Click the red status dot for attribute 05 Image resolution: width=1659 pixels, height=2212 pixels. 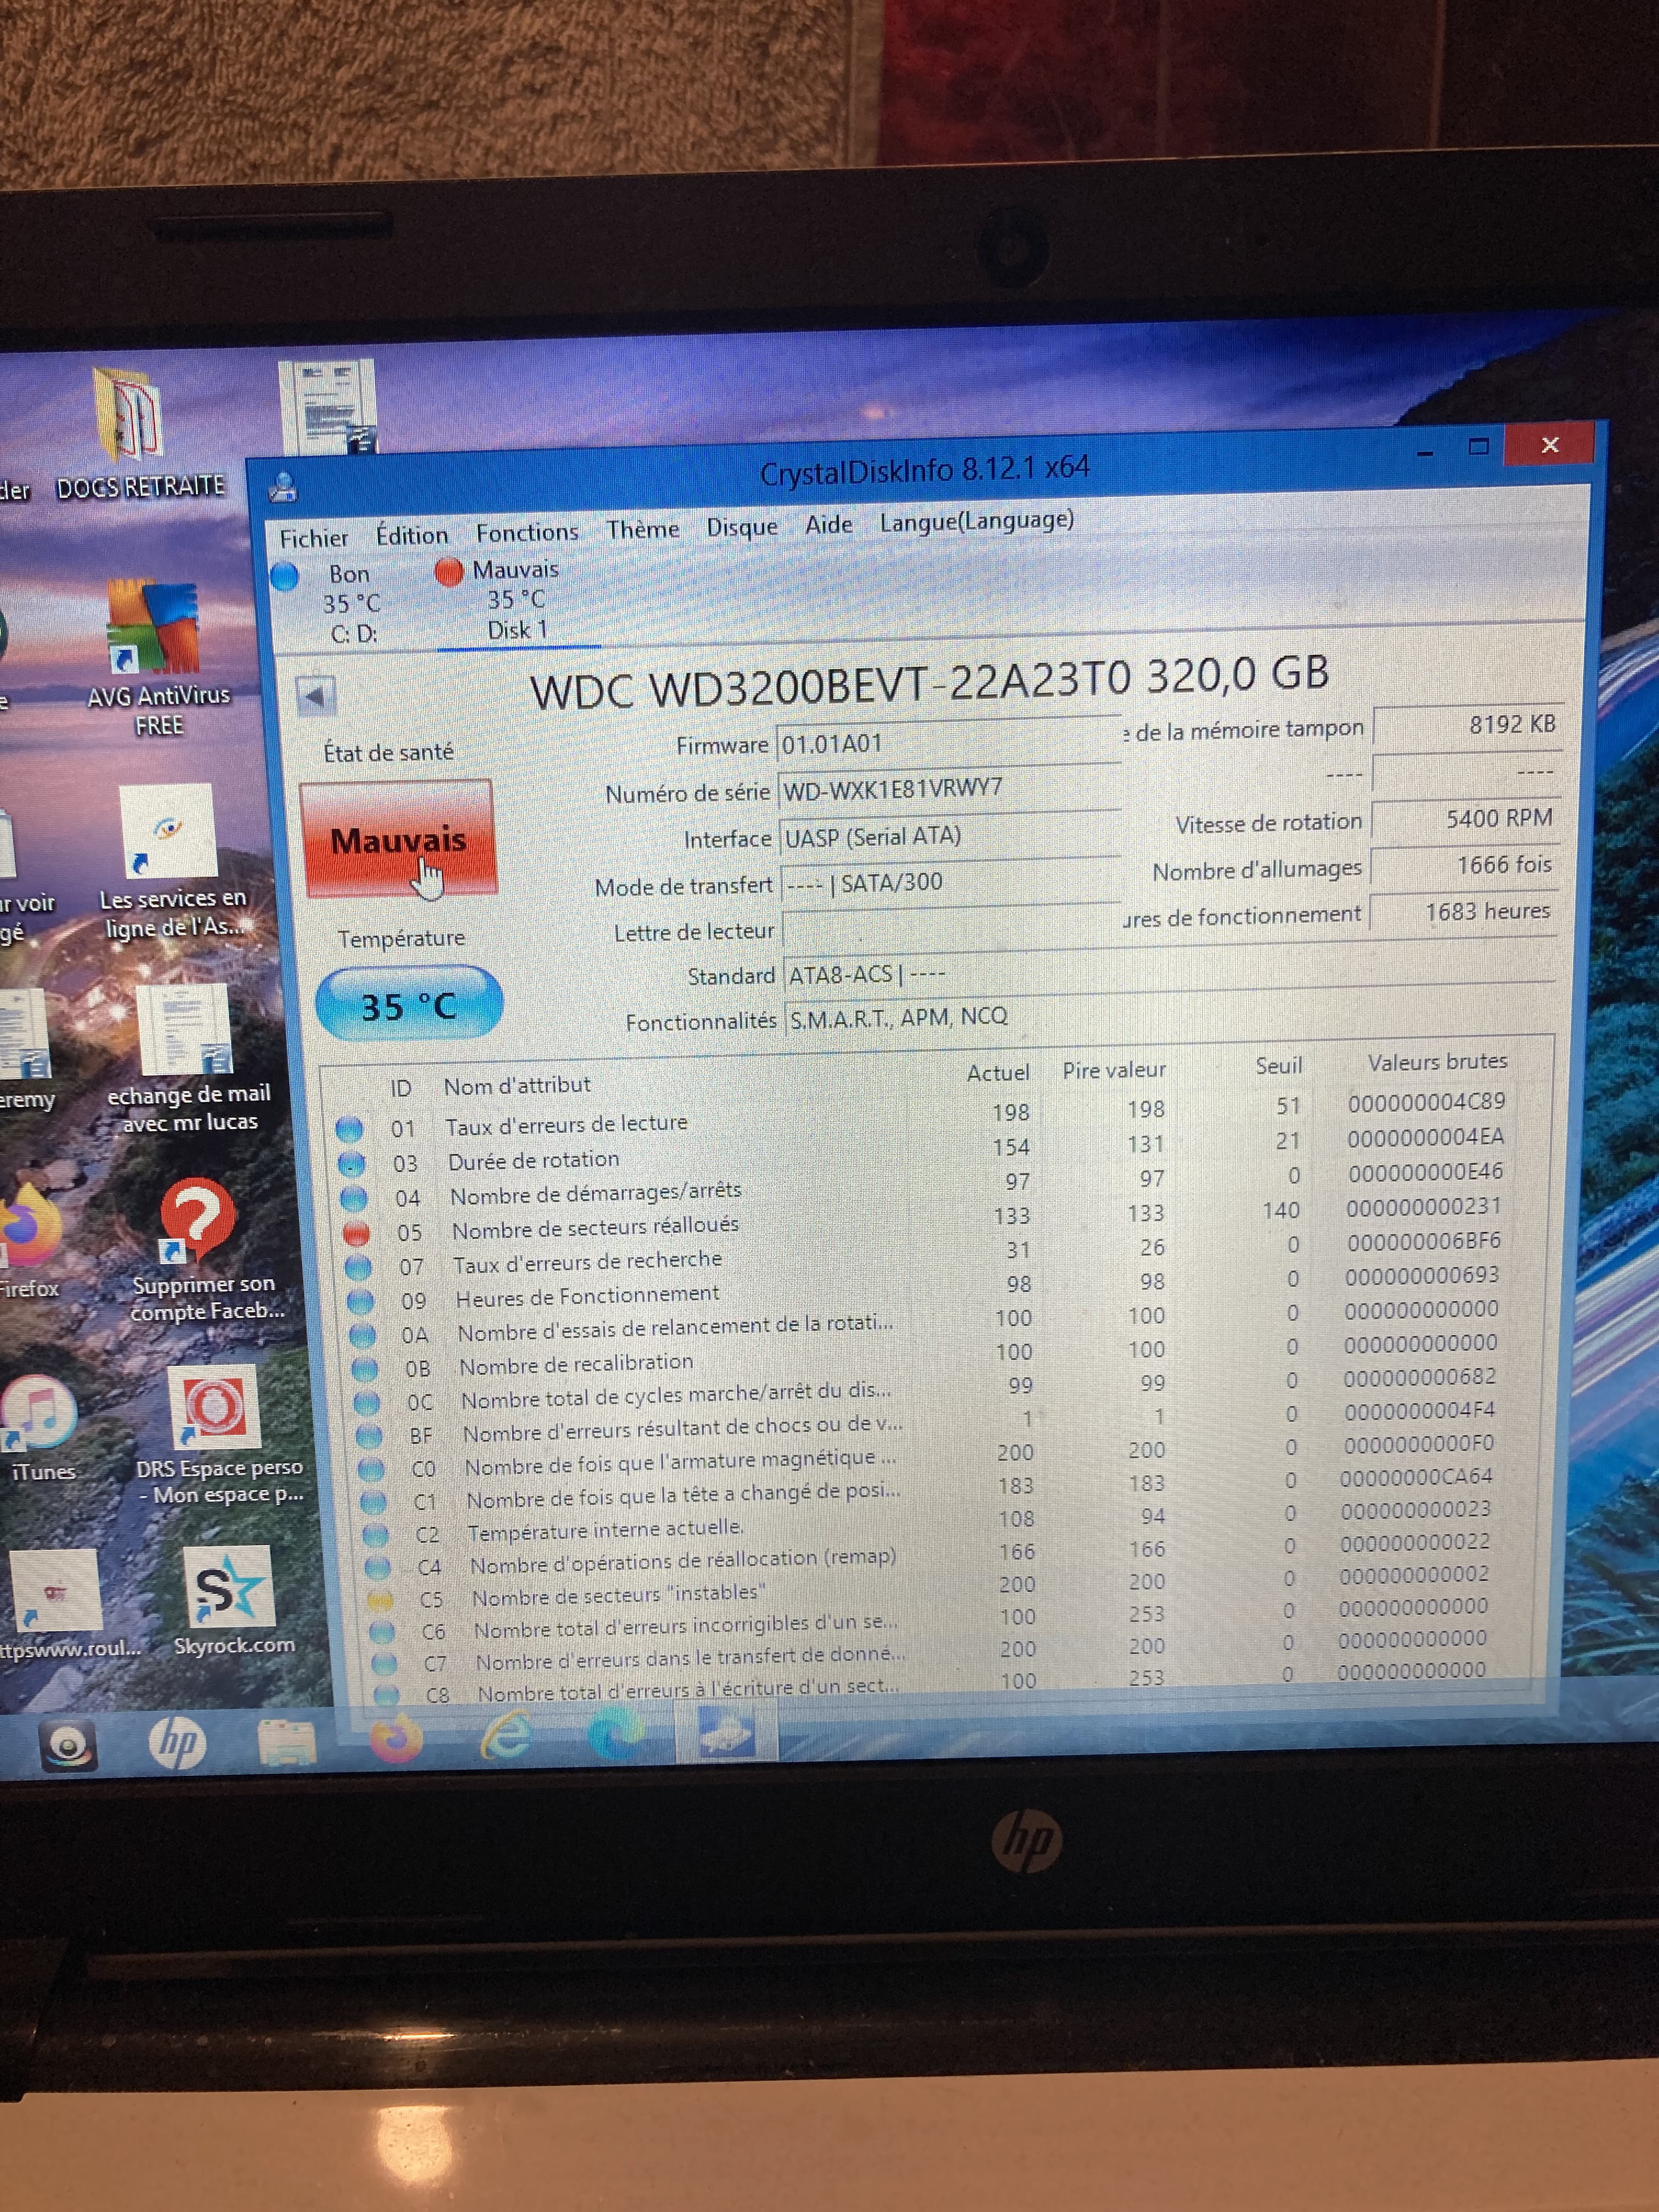[x=356, y=1233]
